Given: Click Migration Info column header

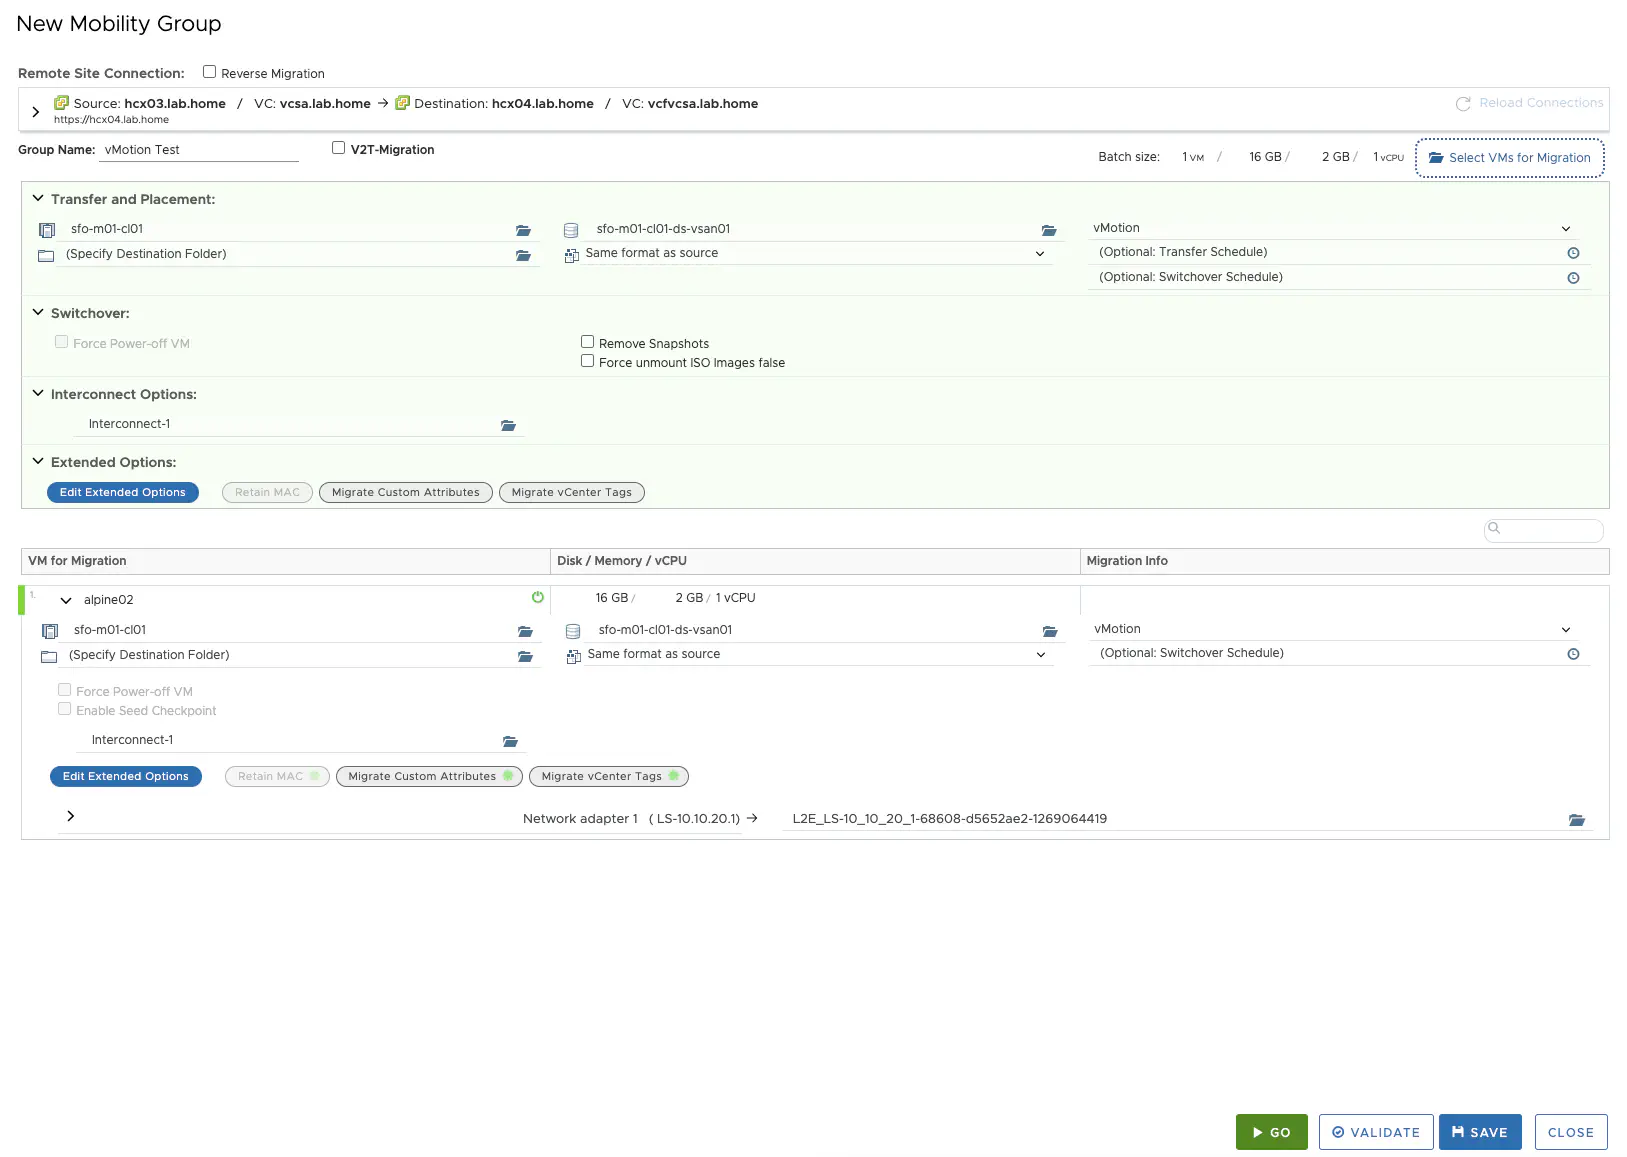Looking at the screenshot, I should [x=1345, y=561].
